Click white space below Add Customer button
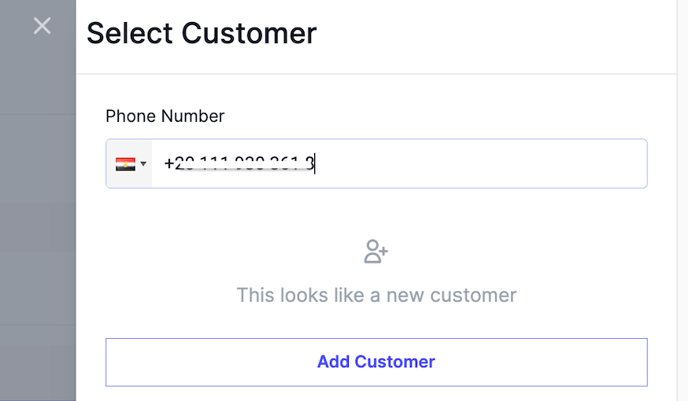The width and height of the screenshot is (688, 401). [376, 393]
